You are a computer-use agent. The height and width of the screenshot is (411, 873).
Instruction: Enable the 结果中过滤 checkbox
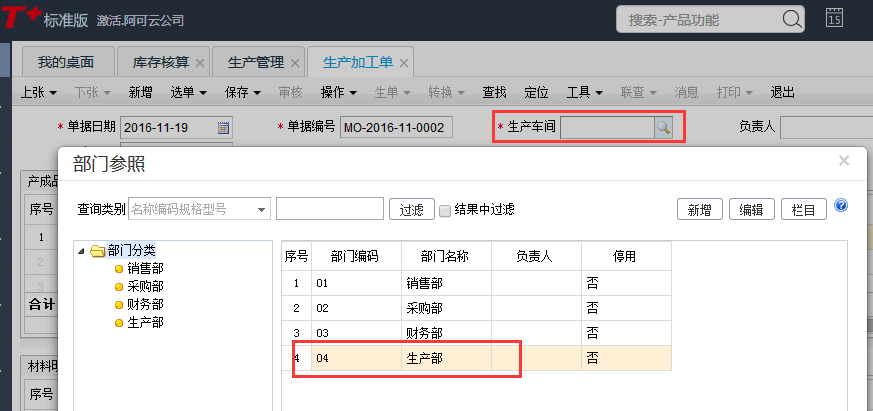point(445,209)
